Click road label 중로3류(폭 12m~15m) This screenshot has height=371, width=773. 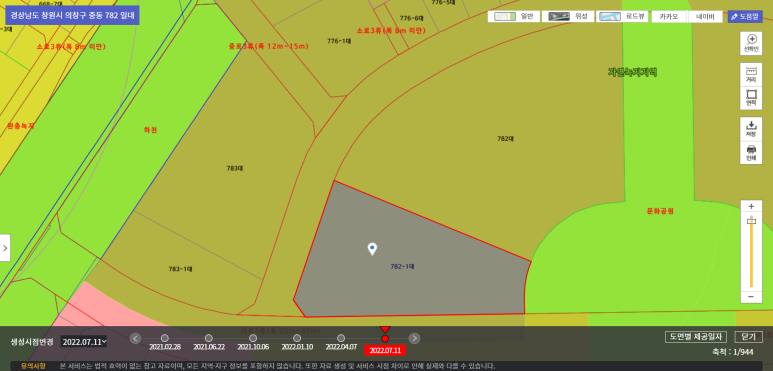268,46
